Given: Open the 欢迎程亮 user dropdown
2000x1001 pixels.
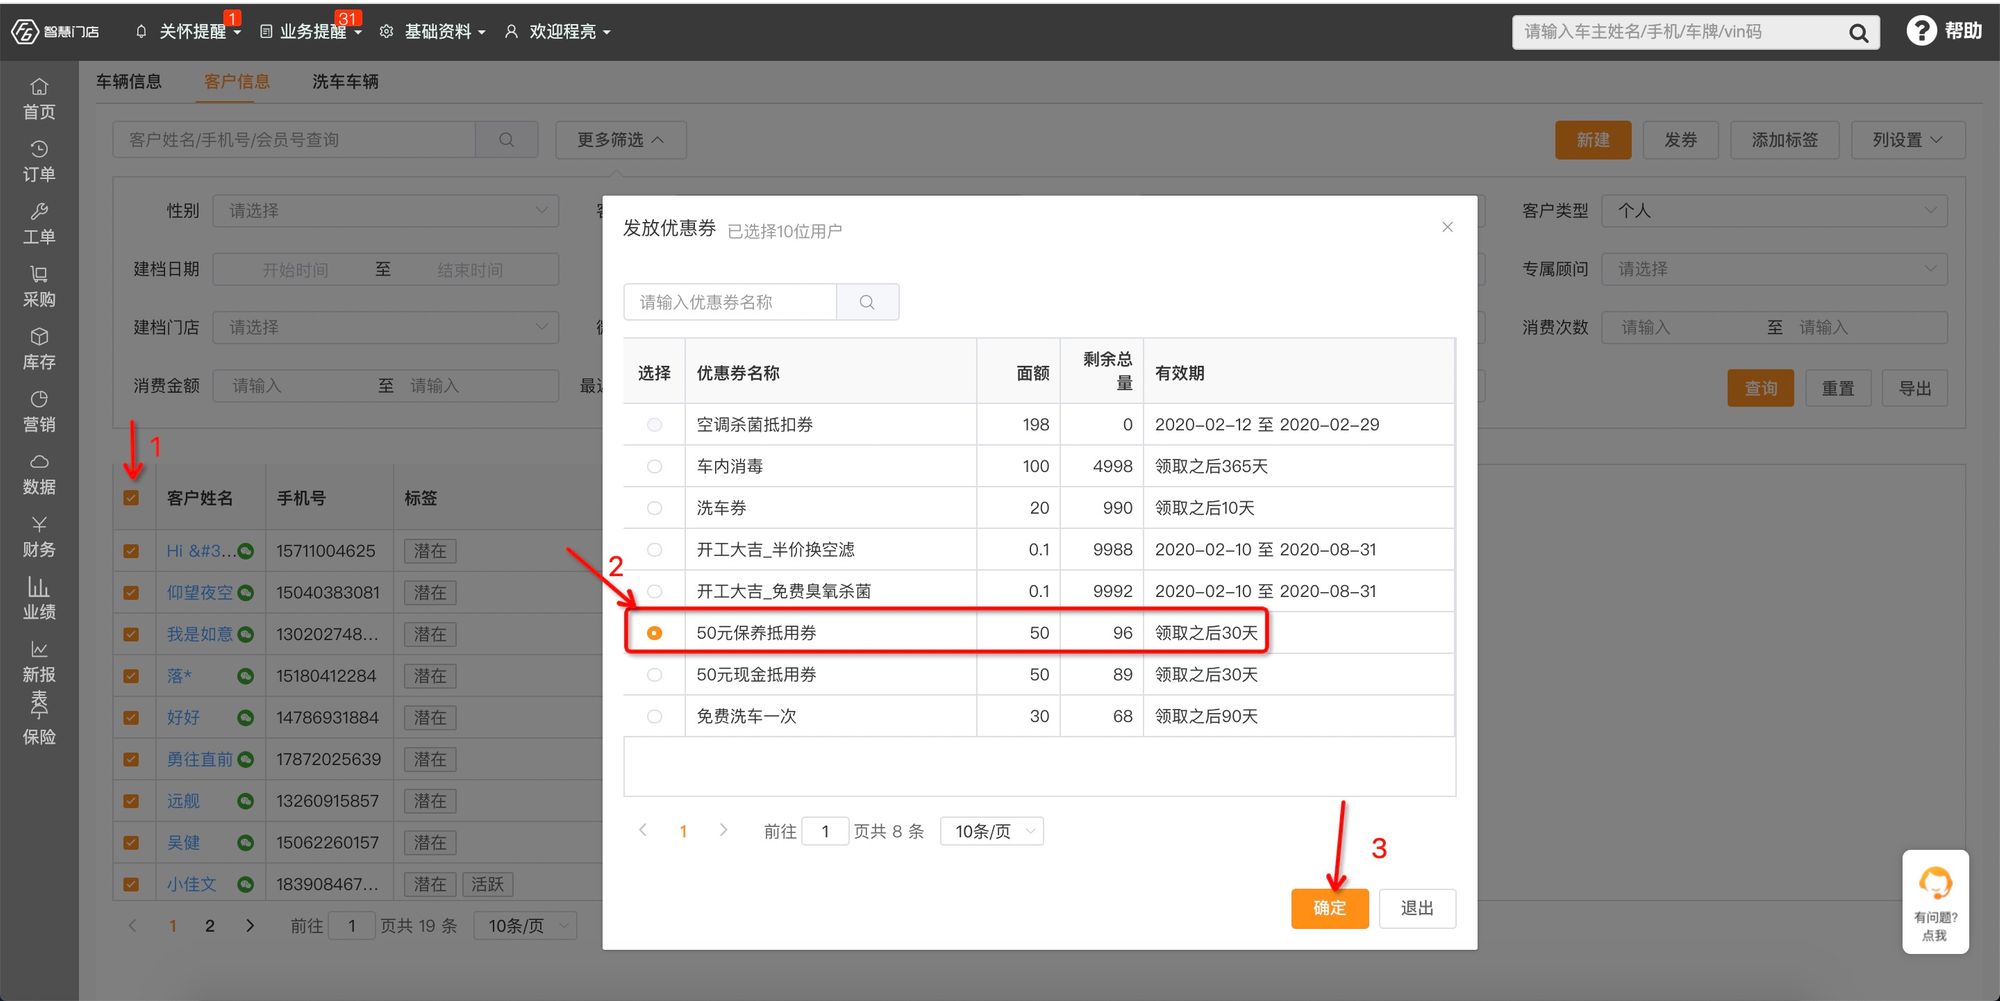Looking at the screenshot, I should [558, 31].
